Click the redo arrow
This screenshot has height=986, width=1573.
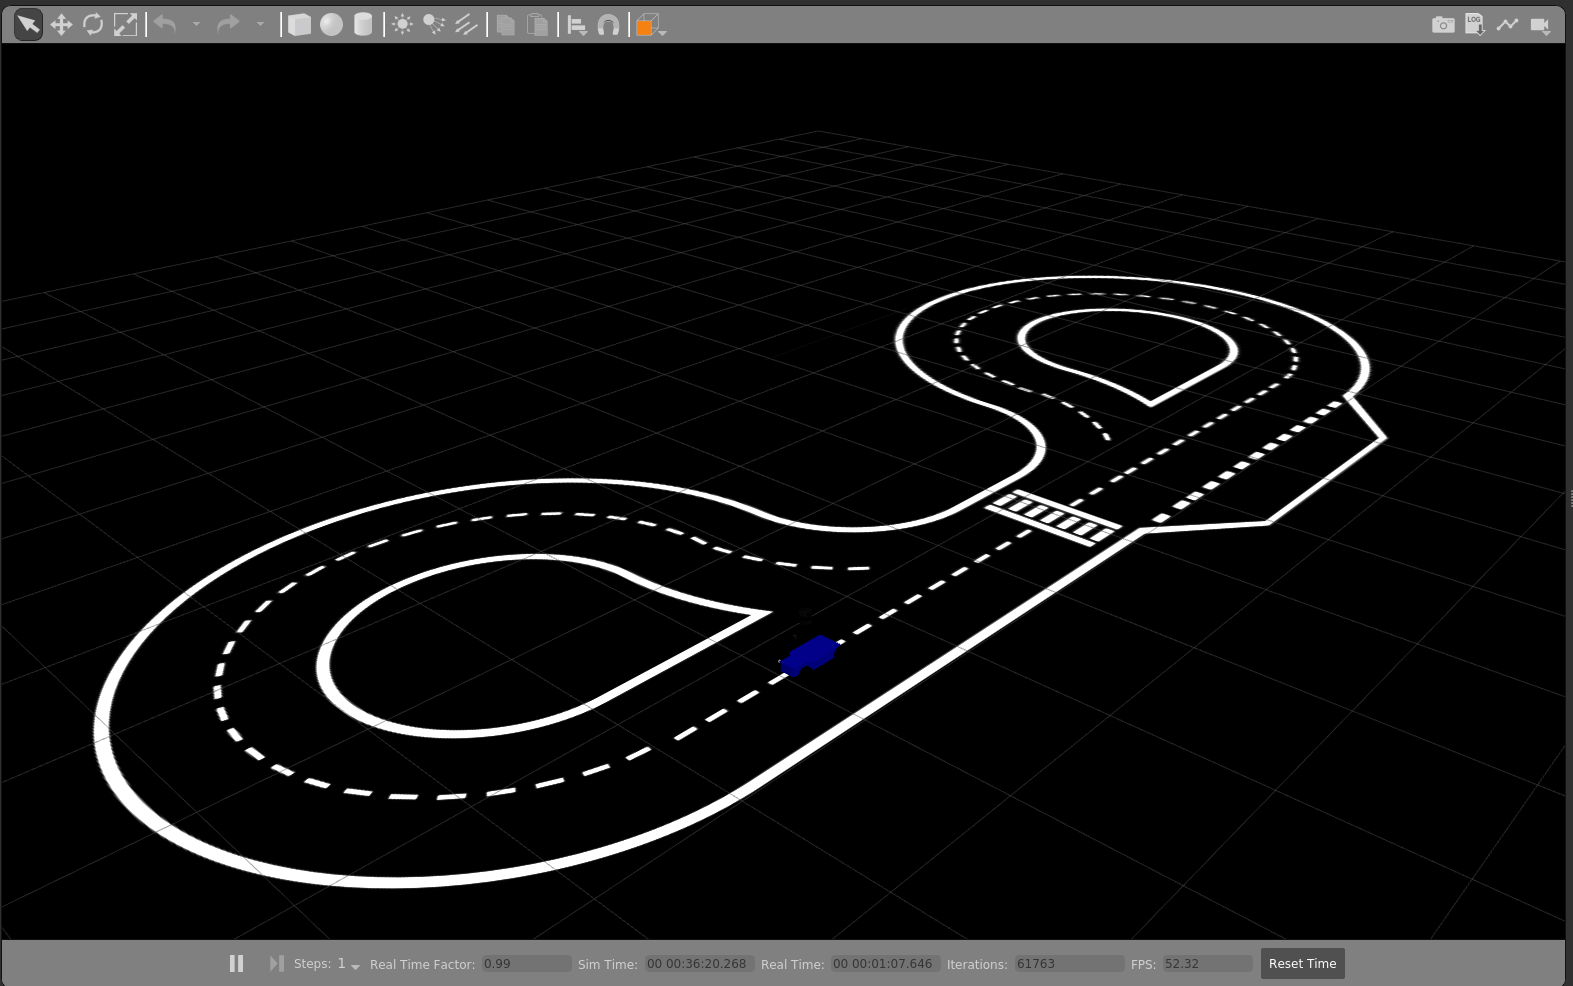[228, 25]
